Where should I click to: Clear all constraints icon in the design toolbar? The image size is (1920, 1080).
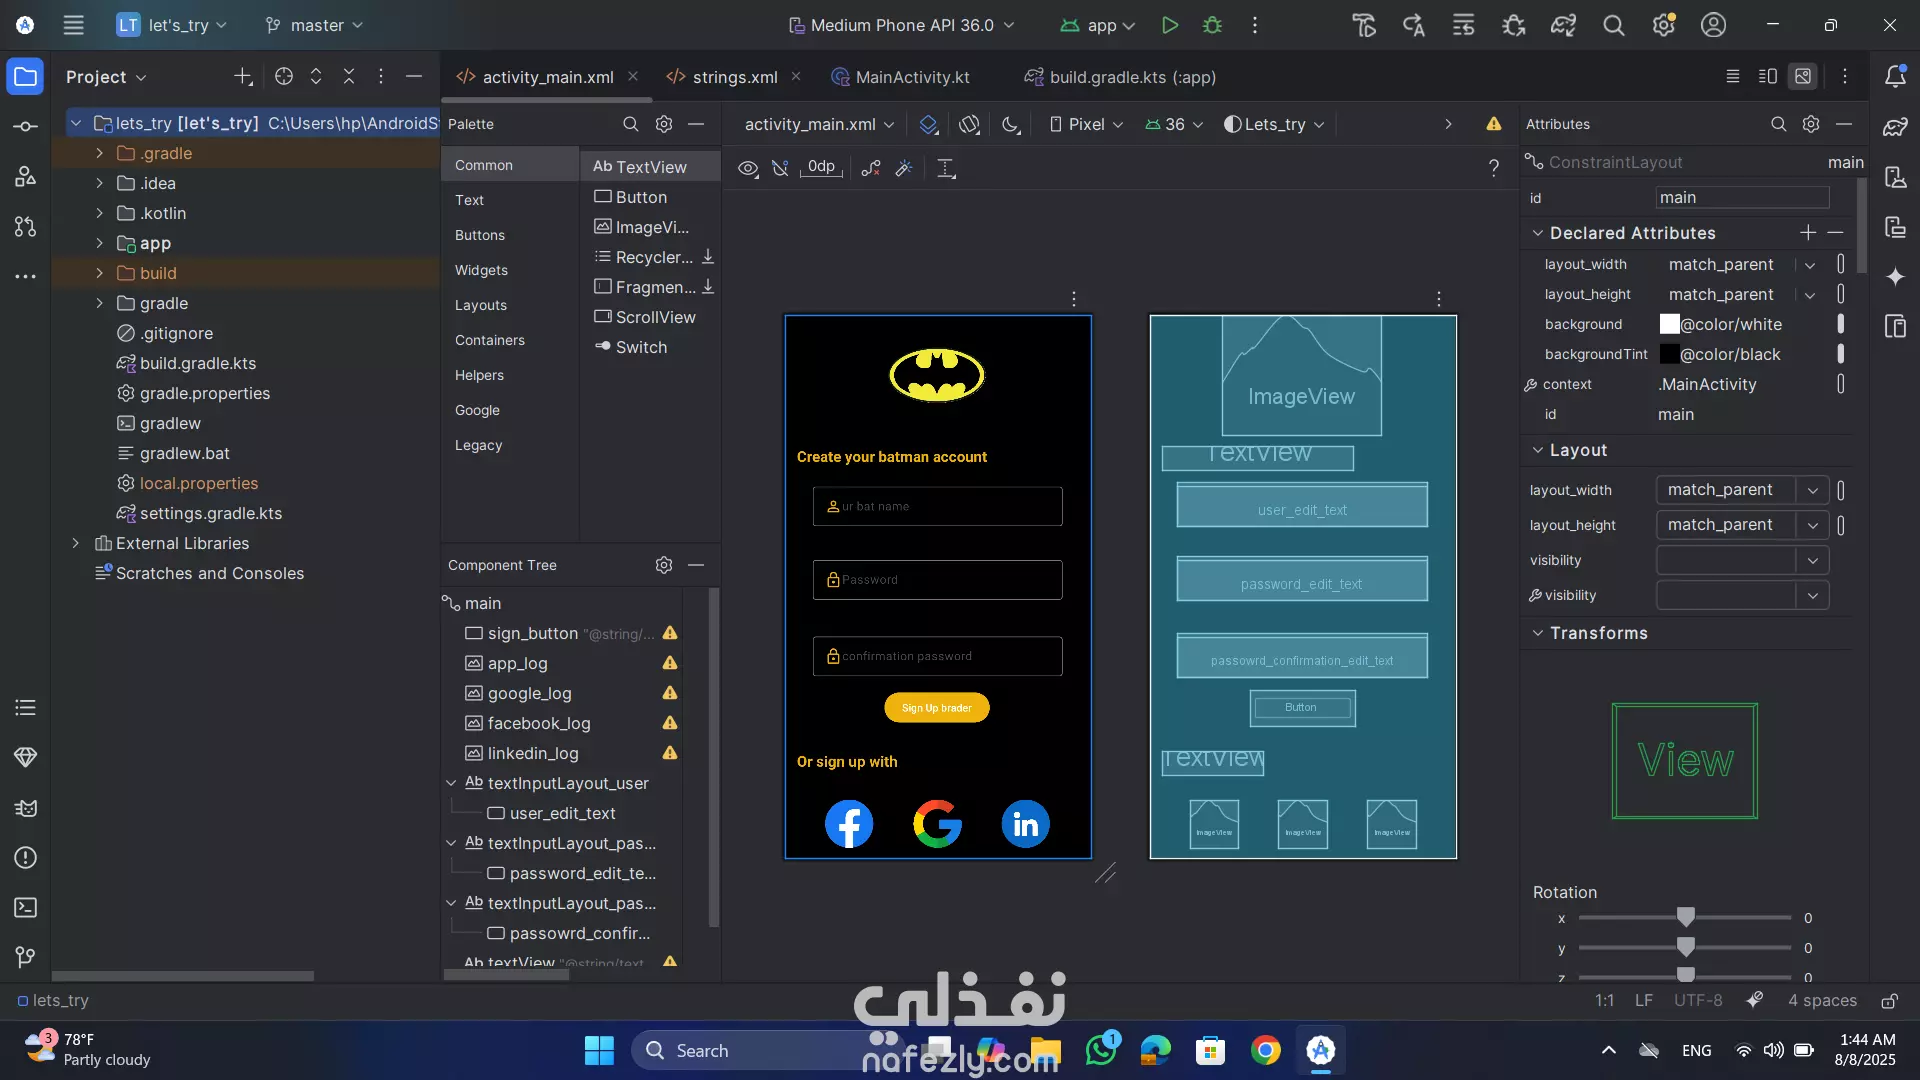[x=871, y=168]
